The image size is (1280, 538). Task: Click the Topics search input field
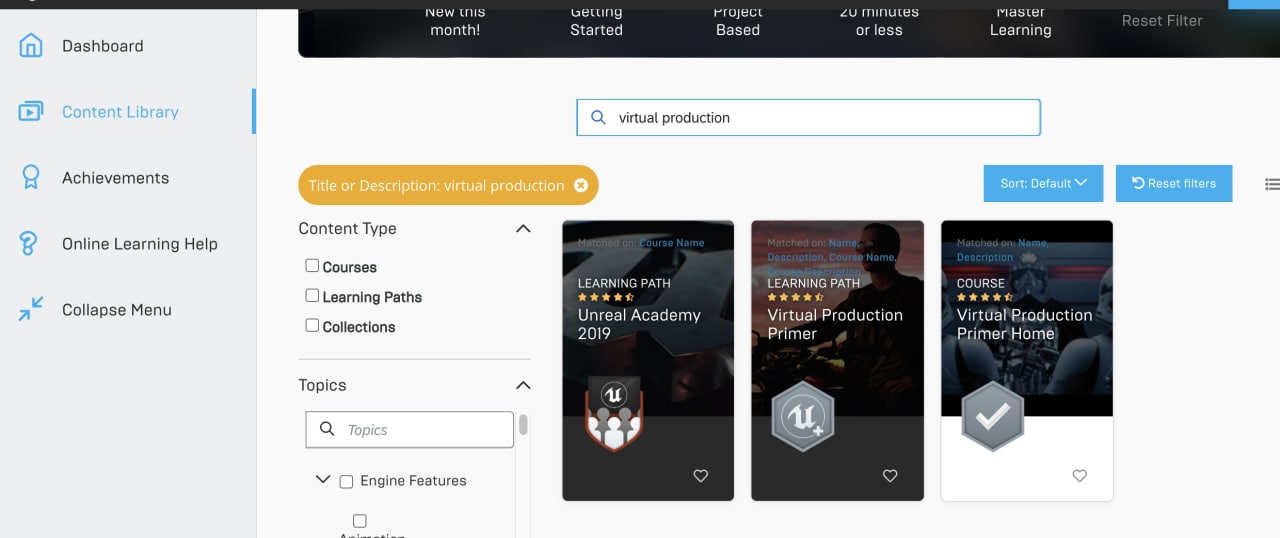click(409, 429)
